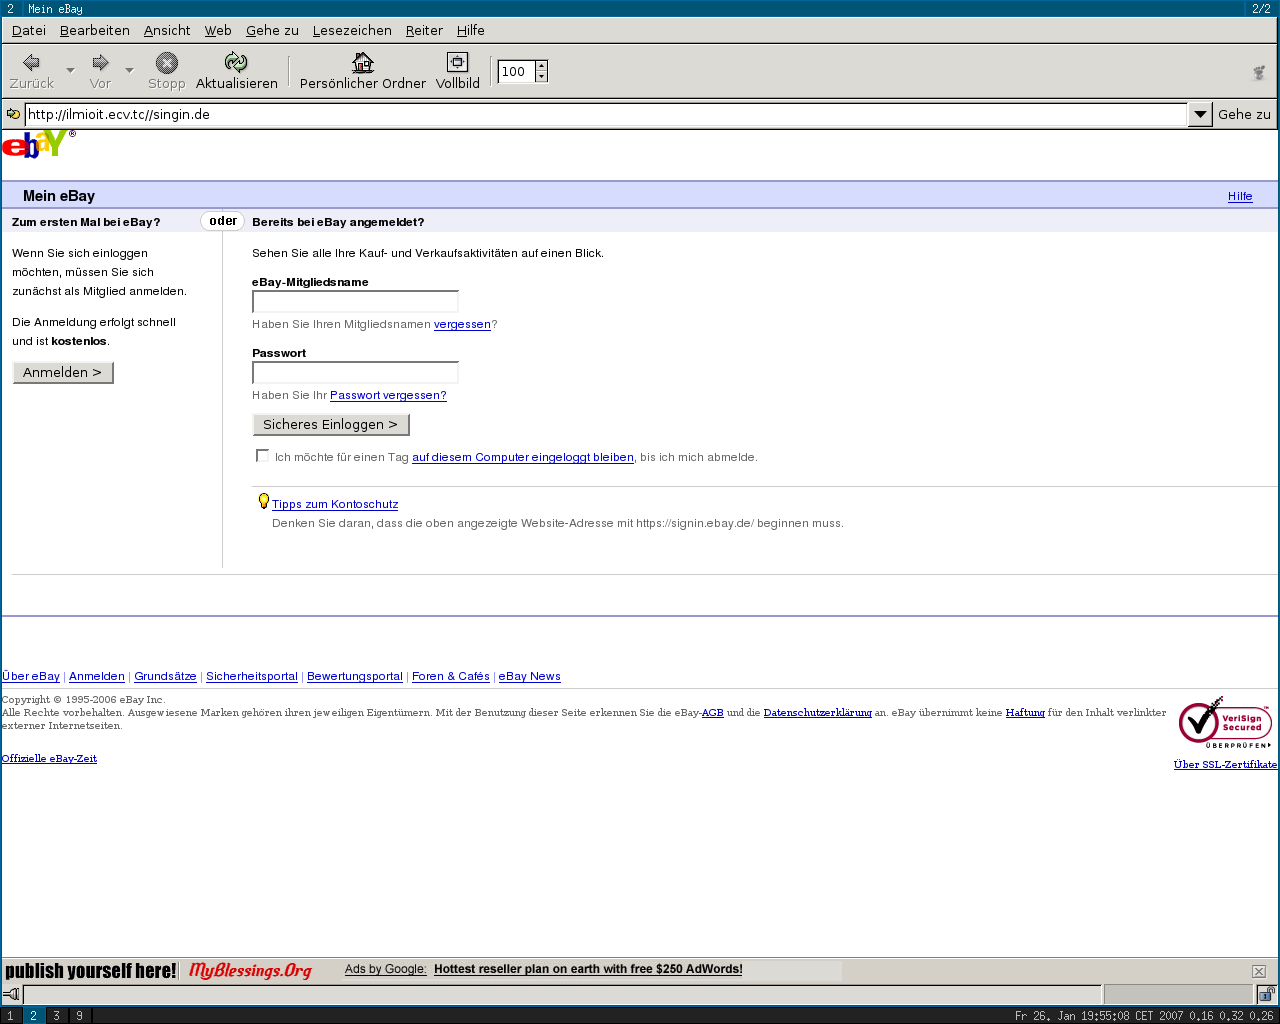Image resolution: width=1280 pixels, height=1024 pixels.
Task: Click the eBay-Mitgliedsname input field
Action: [x=355, y=302]
